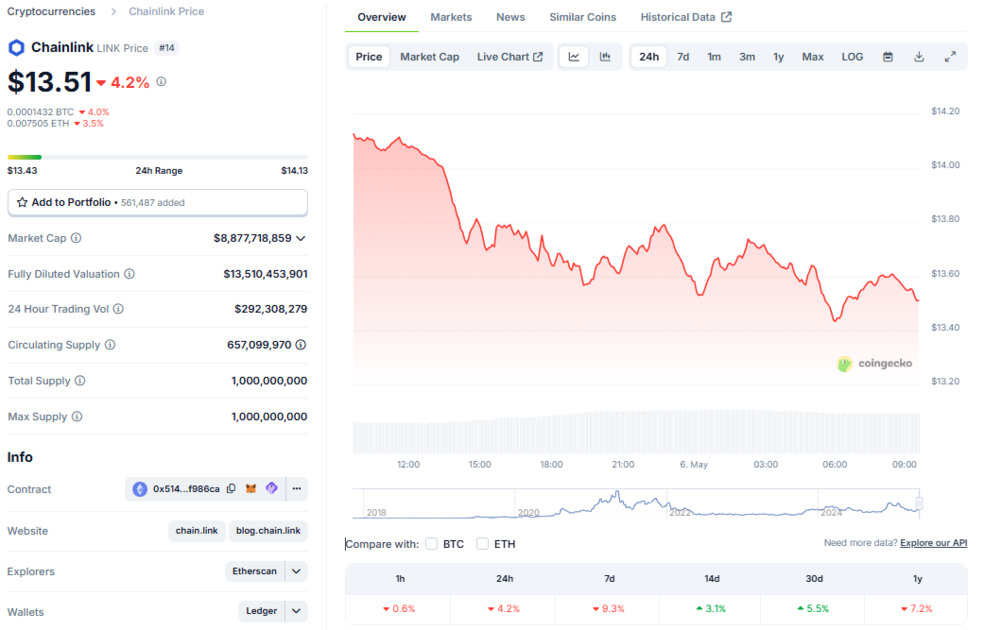Click the Ethereum icon in contract field
Image resolution: width=984 pixels, height=630 pixels.
click(x=139, y=489)
